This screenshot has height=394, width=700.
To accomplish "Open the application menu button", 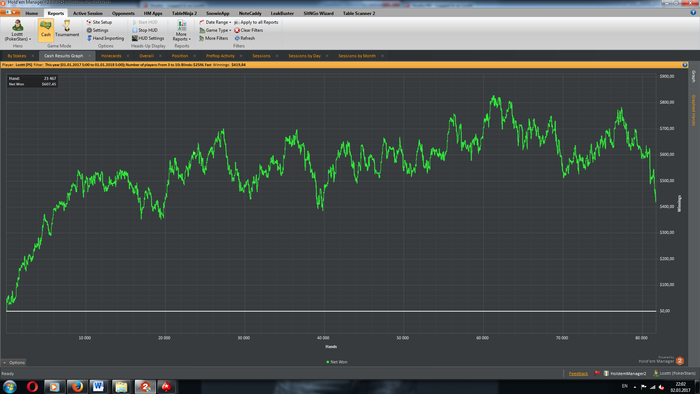I will tap(10, 12).
